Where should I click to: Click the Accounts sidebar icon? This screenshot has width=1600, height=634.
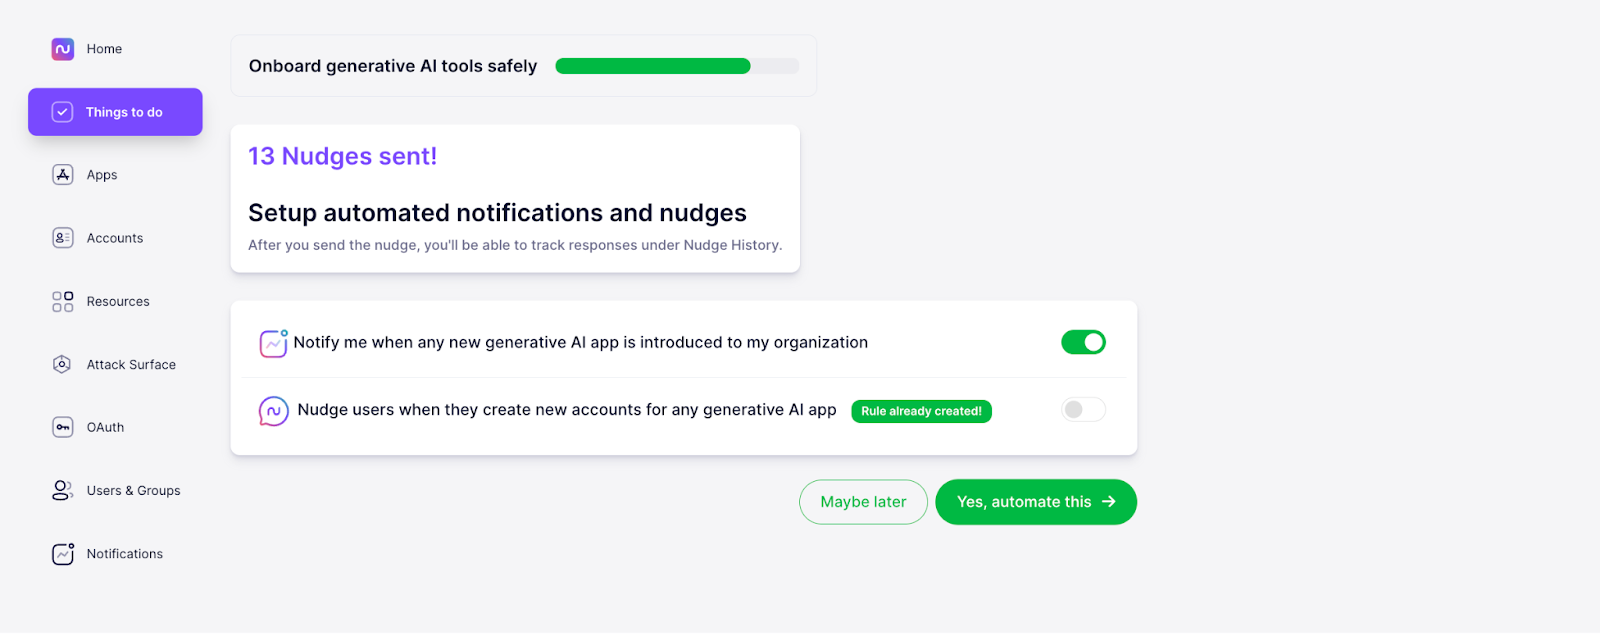tap(61, 237)
